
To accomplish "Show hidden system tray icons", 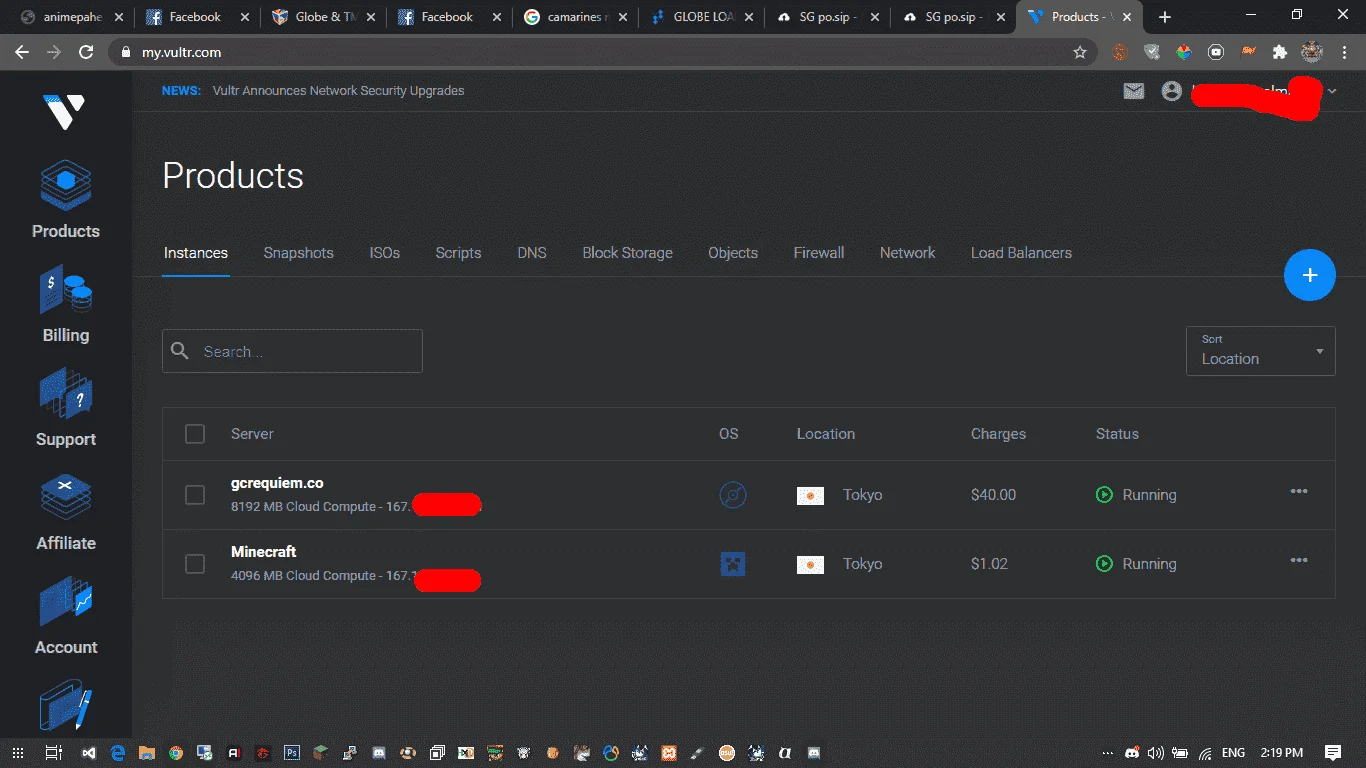I will tap(1106, 752).
